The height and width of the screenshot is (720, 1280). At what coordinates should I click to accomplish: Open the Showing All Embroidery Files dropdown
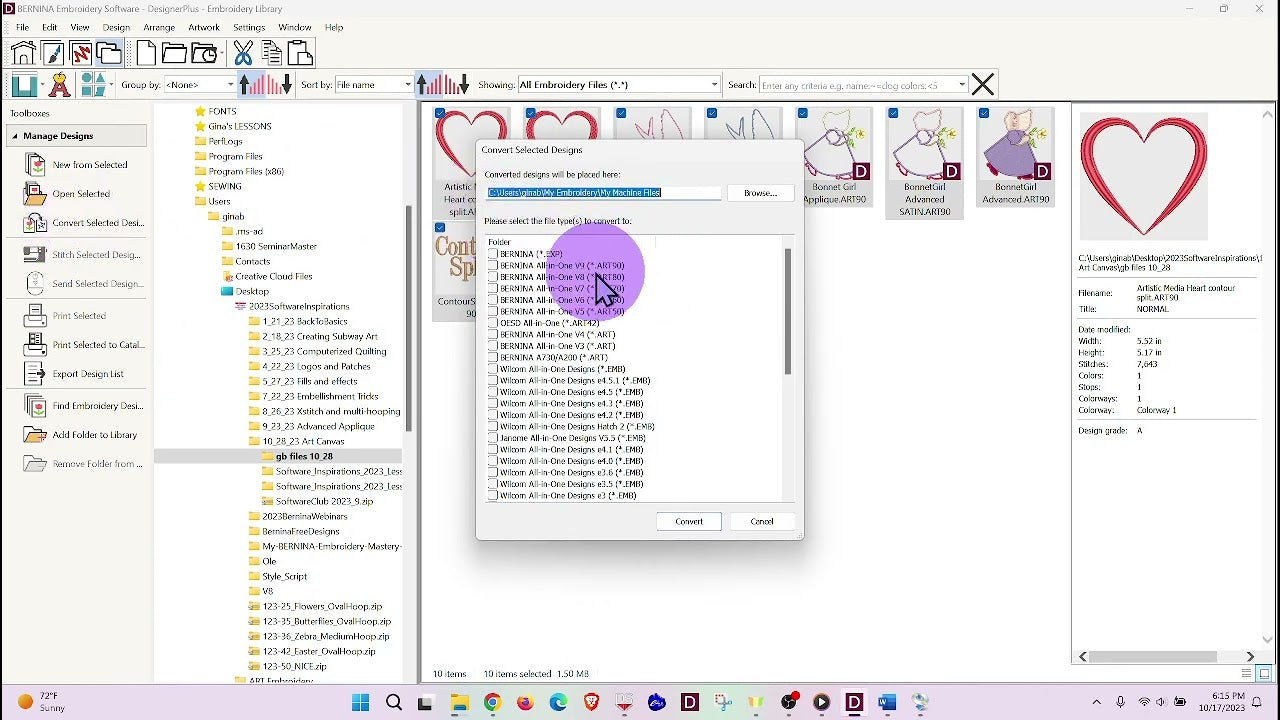pos(619,85)
